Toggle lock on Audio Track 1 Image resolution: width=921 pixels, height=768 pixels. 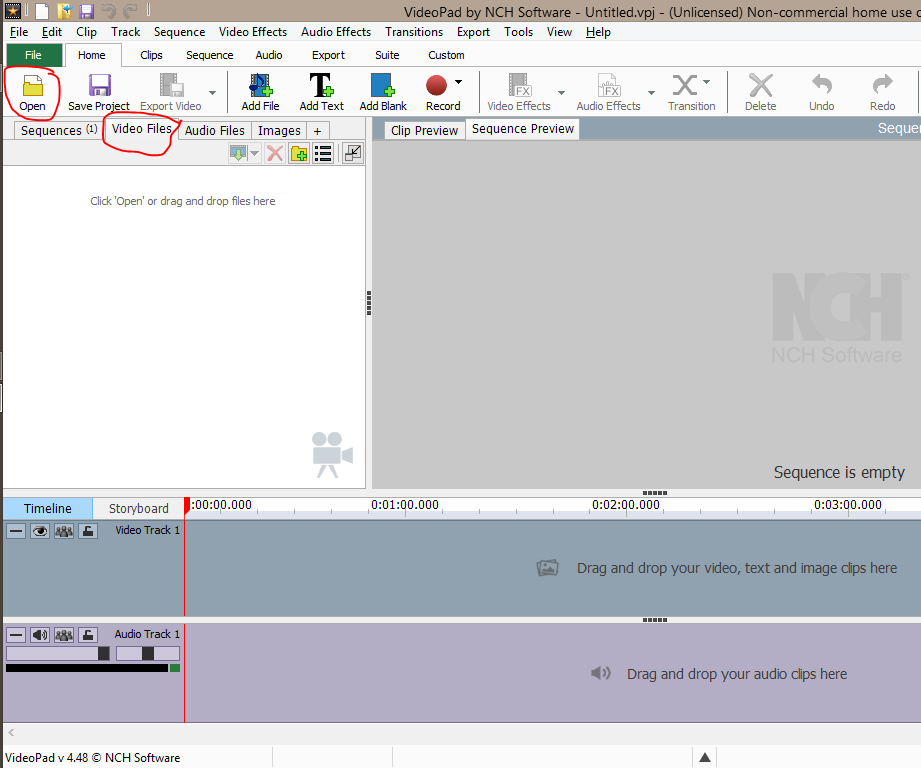tap(88, 635)
